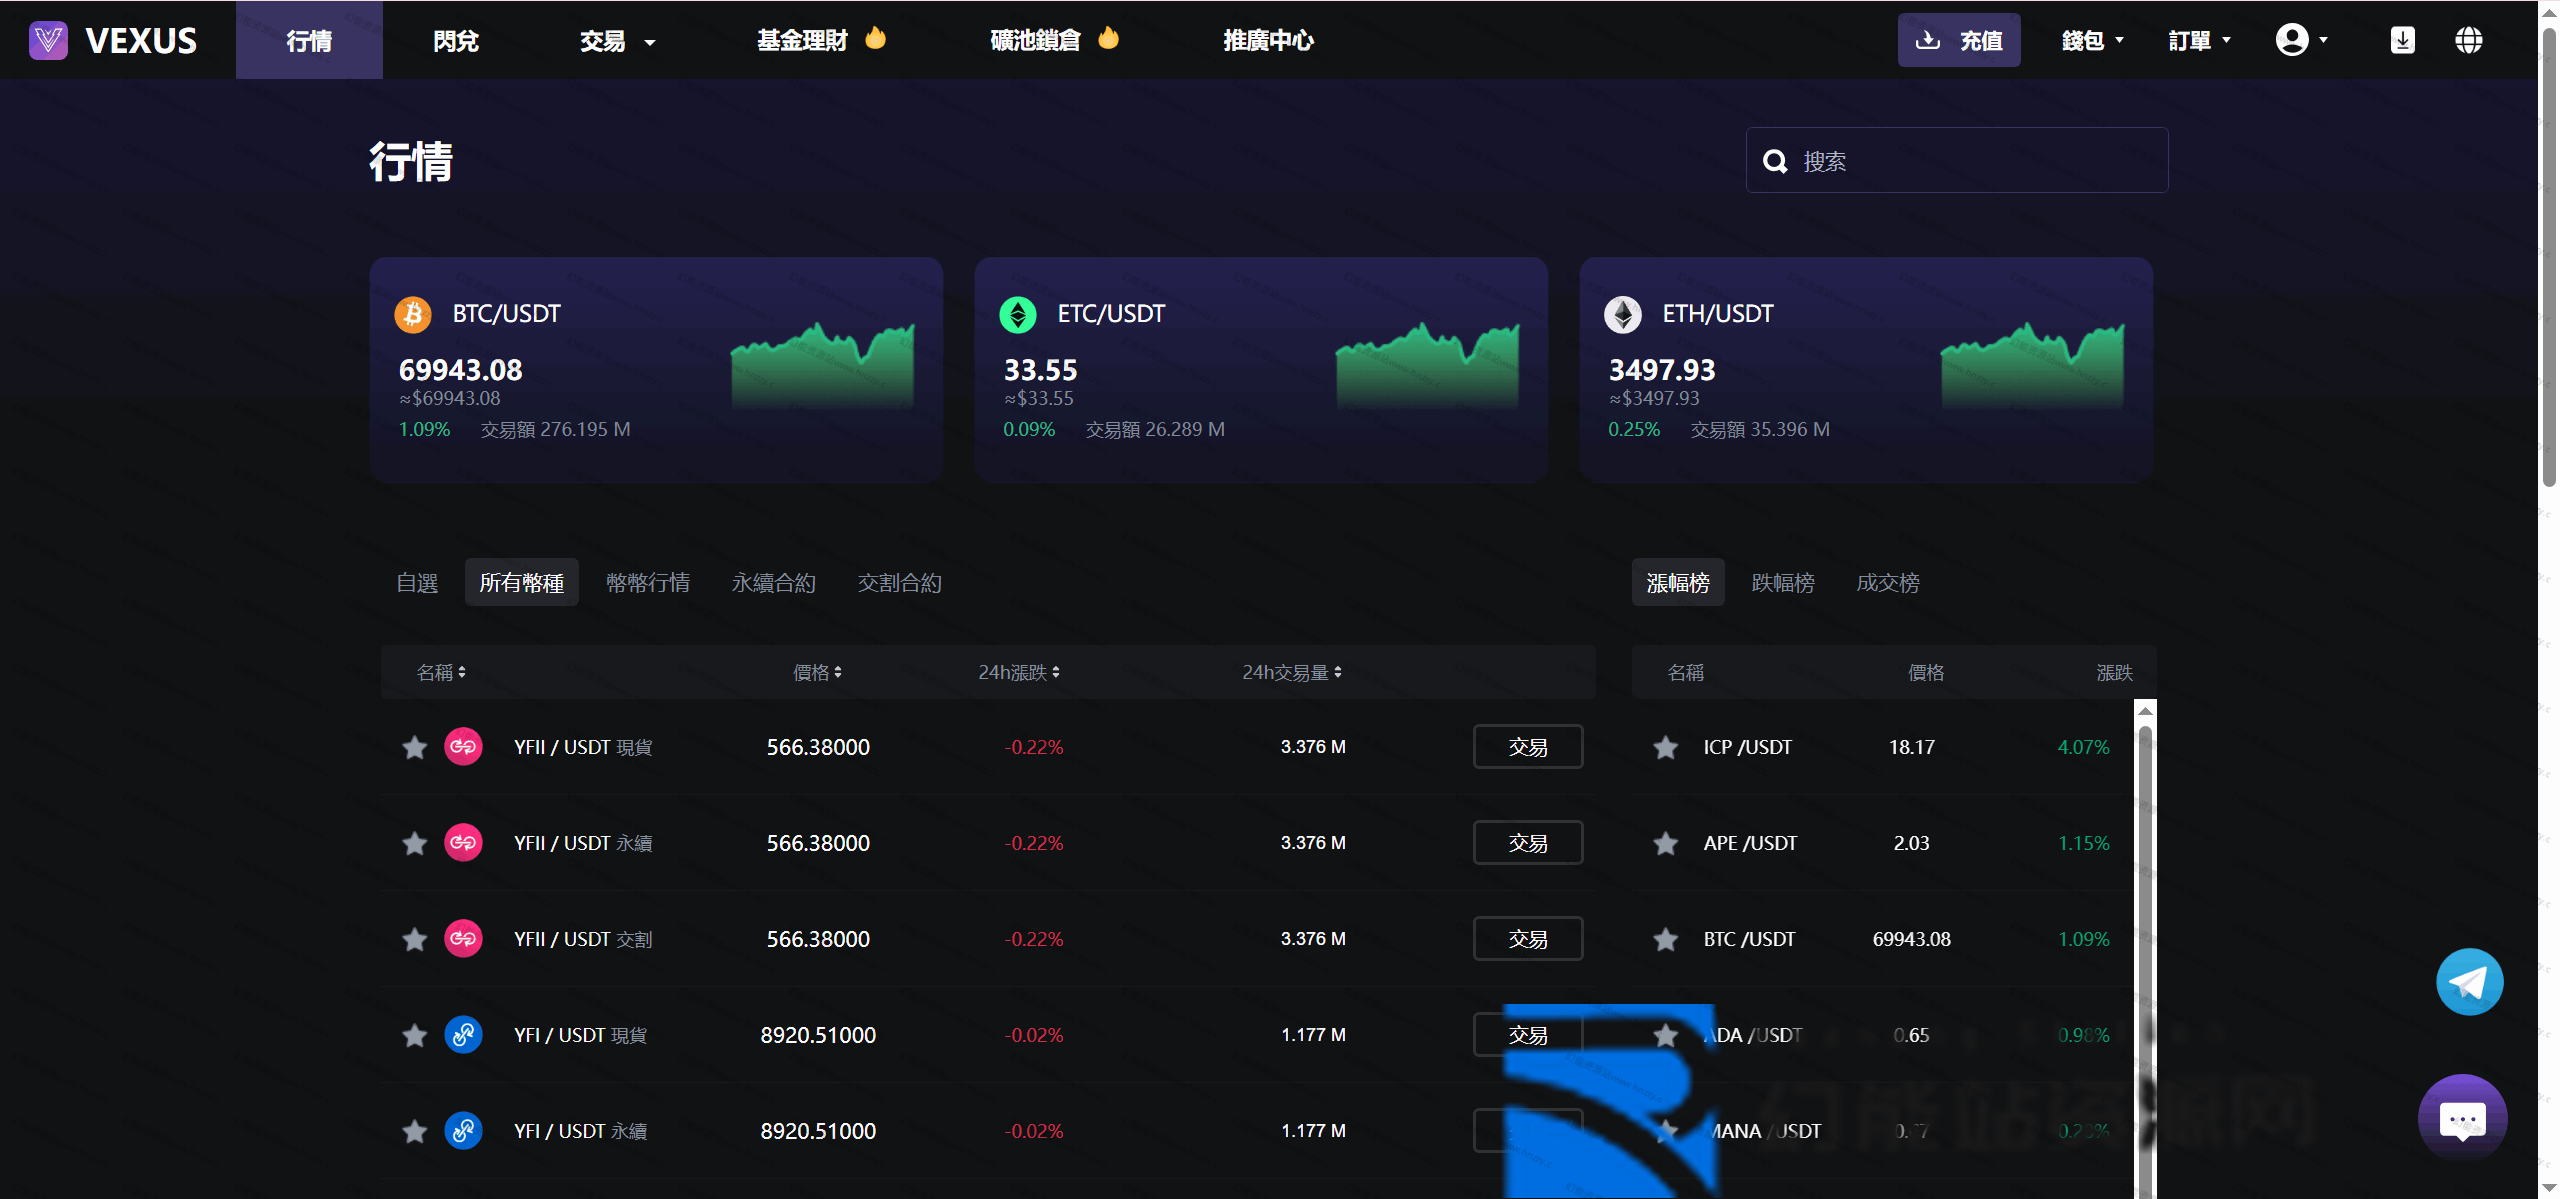Star BTC /USDT in ranking list
Image resolution: width=2560 pixels, height=1199 pixels.
point(1666,939)
